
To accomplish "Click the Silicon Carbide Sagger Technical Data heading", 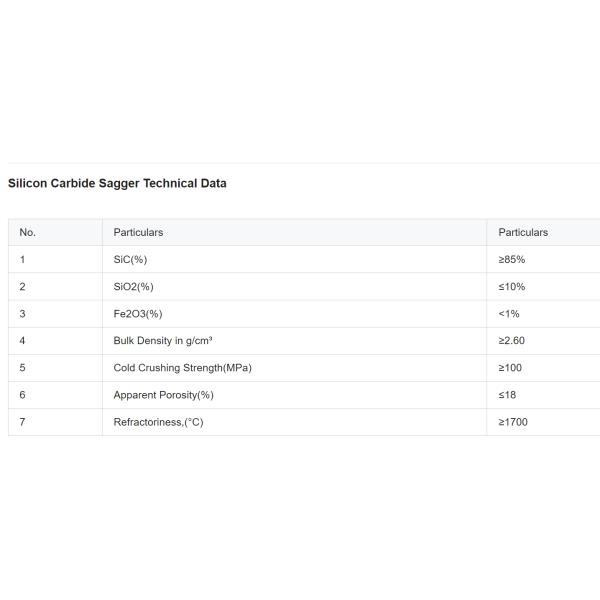I will coord(117,183).
